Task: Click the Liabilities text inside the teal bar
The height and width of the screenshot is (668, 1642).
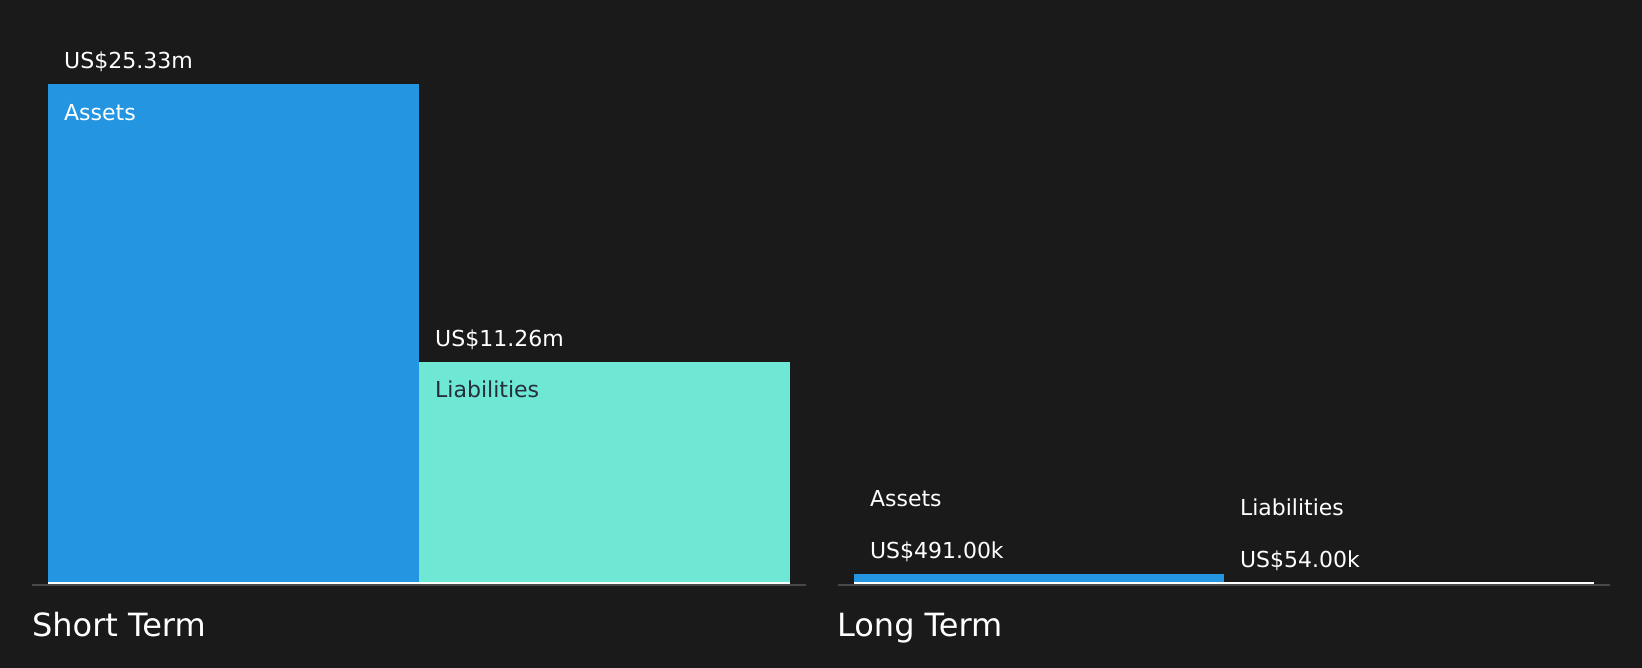Action: (486, 390)
